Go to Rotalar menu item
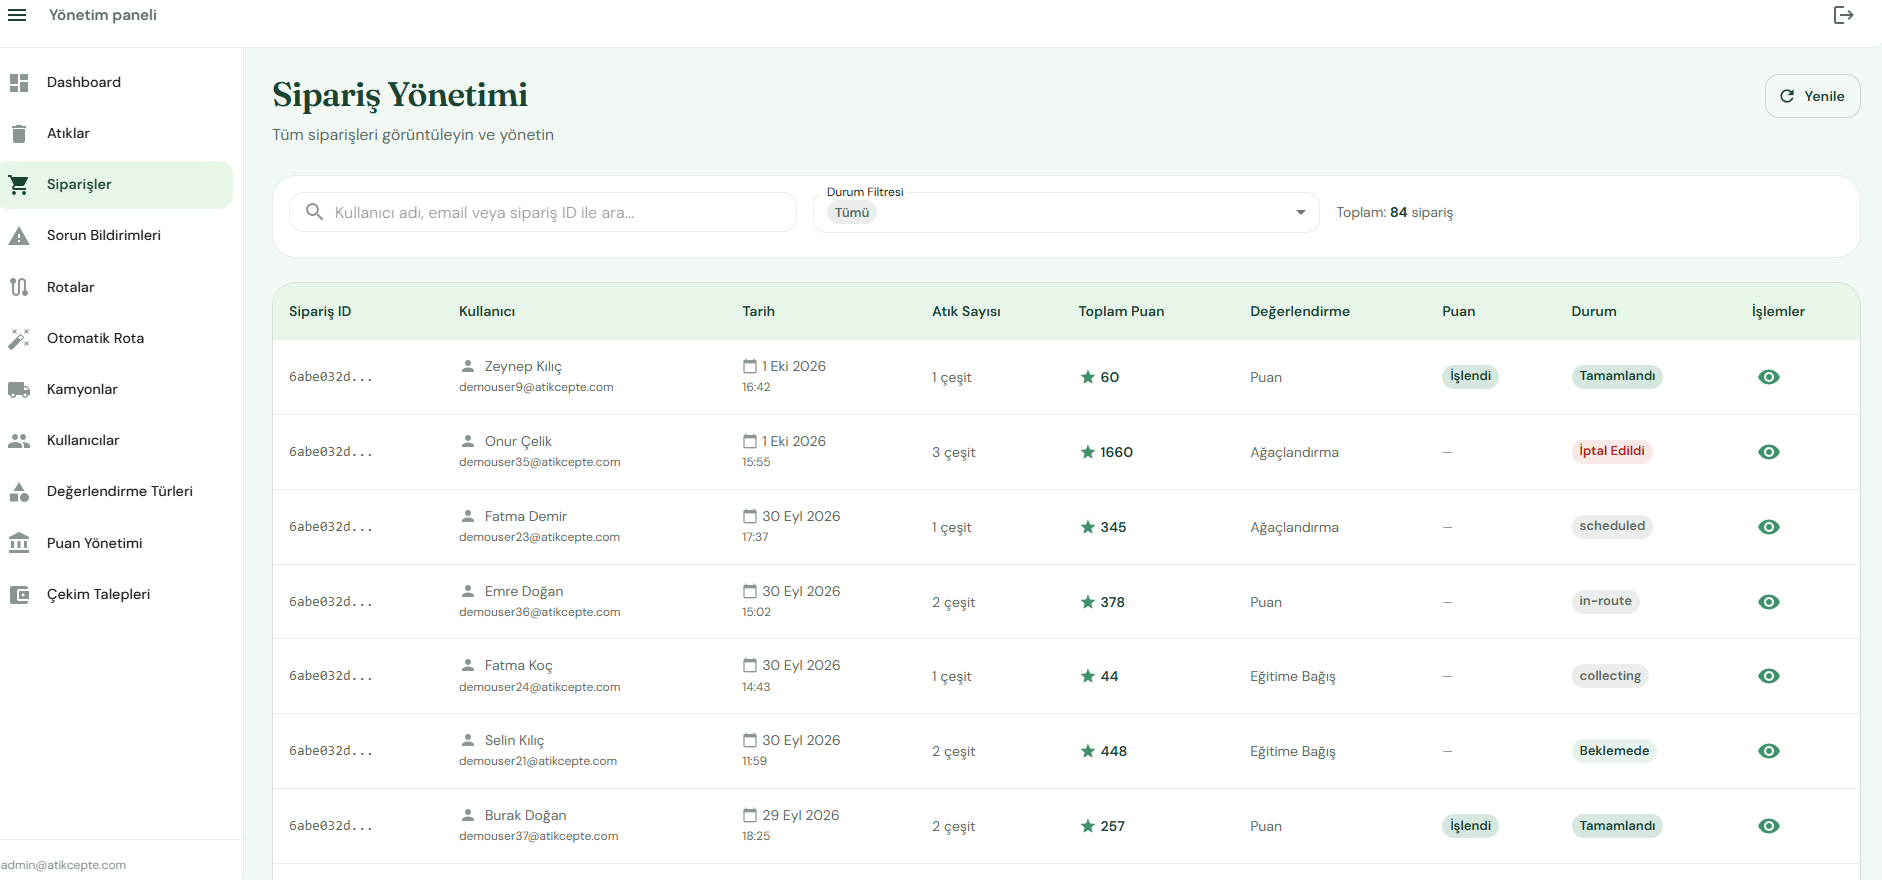Image resolution: width=1882 pixels, height=880 pixels. click(x=116, y=287)
